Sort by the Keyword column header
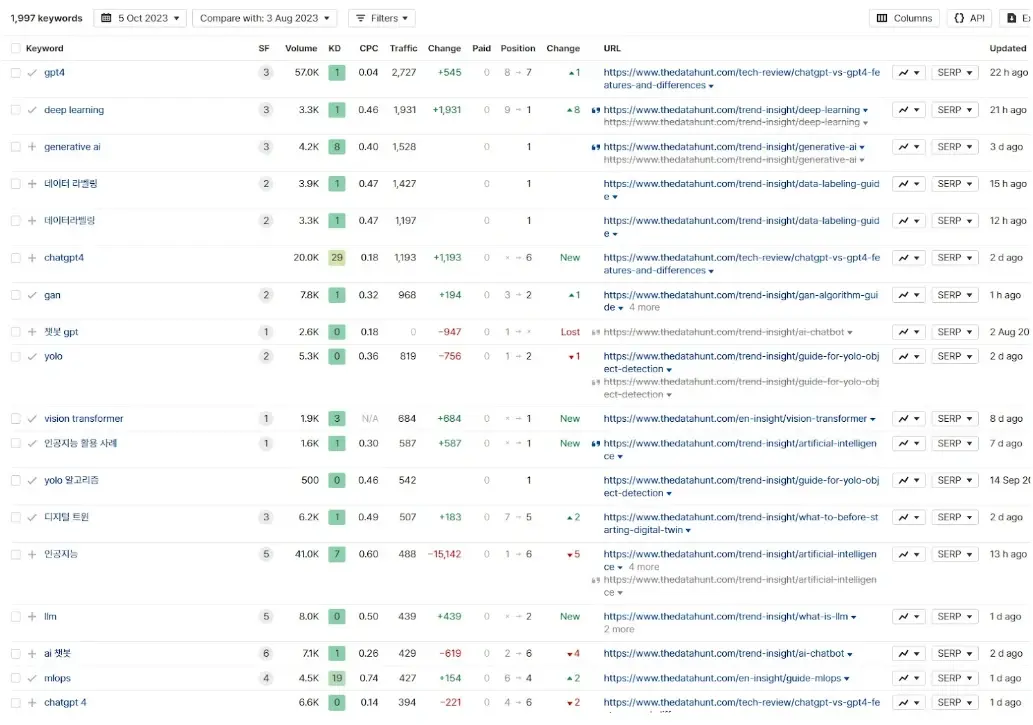Screen dimensions: 1033x725 (x=45, y=48)
